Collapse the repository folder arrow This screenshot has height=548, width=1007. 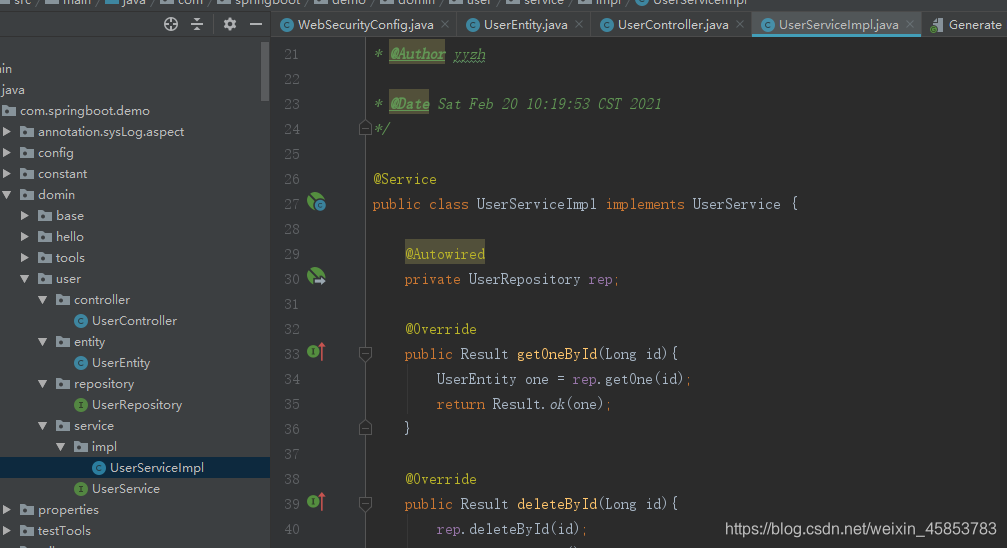pyautogui.click(x=43, y=384)
